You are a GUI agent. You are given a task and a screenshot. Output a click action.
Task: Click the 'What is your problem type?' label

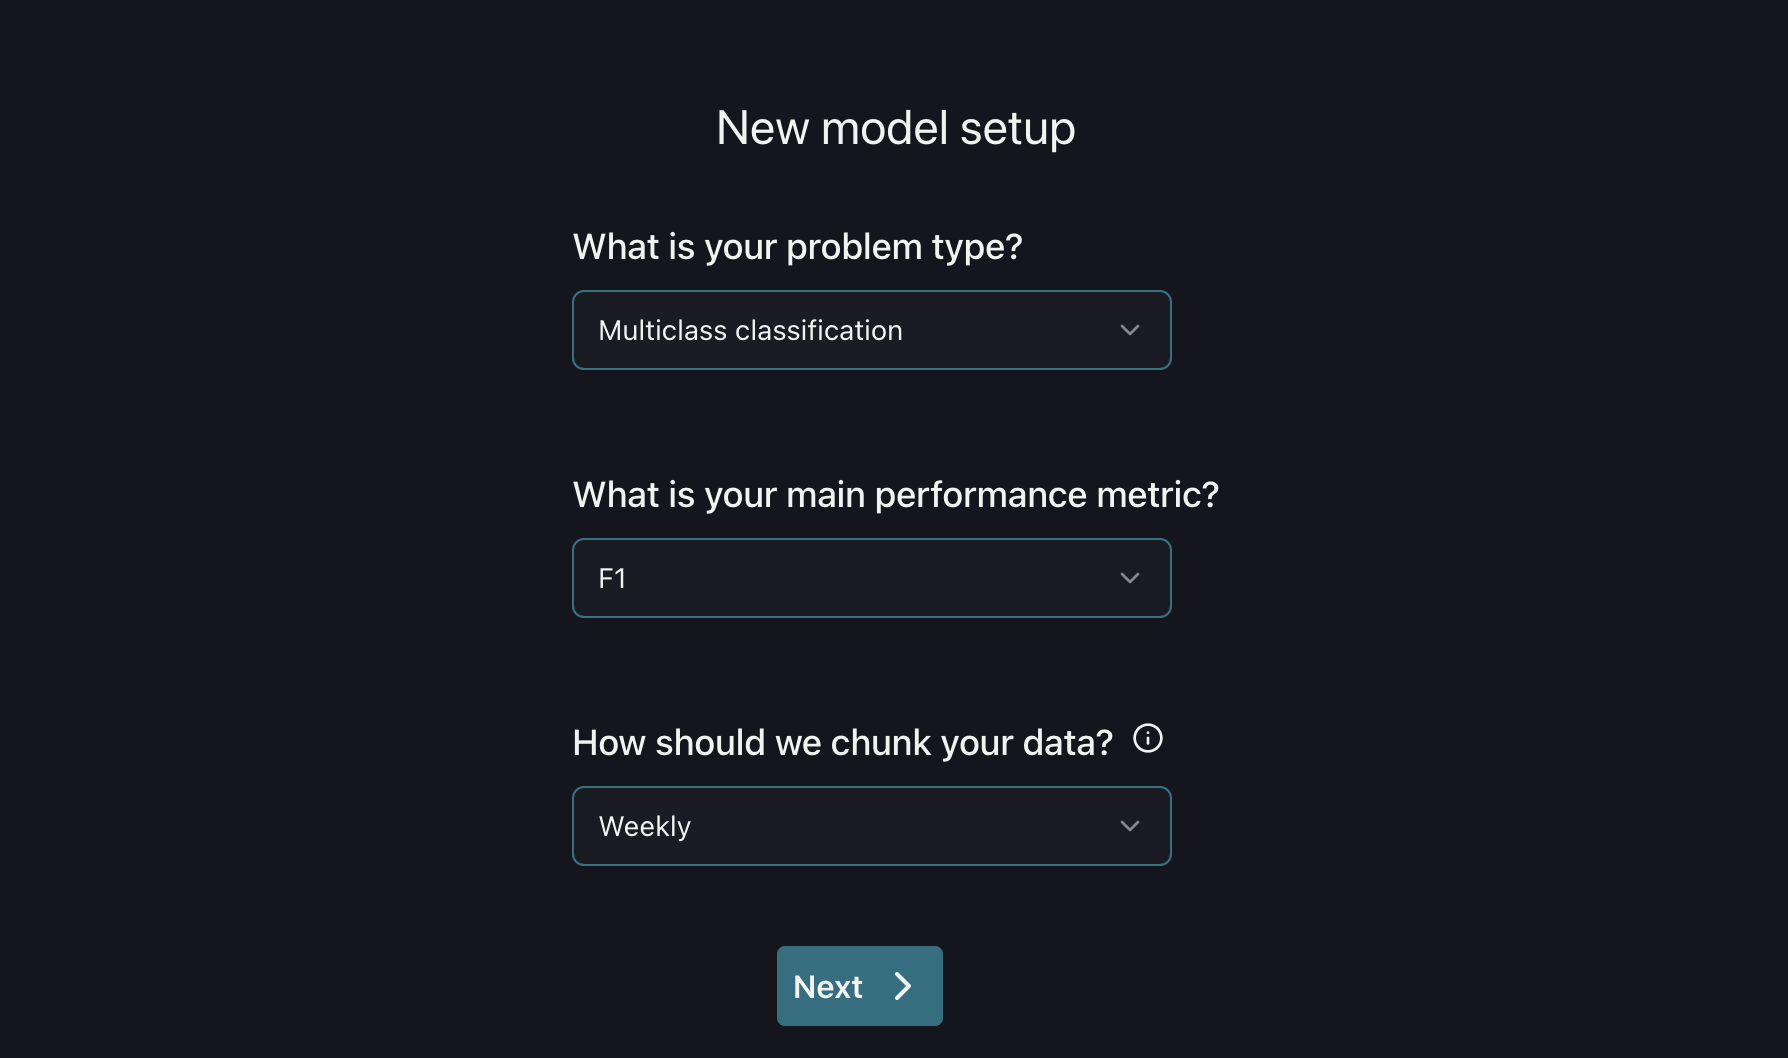[x=797, y=247]
